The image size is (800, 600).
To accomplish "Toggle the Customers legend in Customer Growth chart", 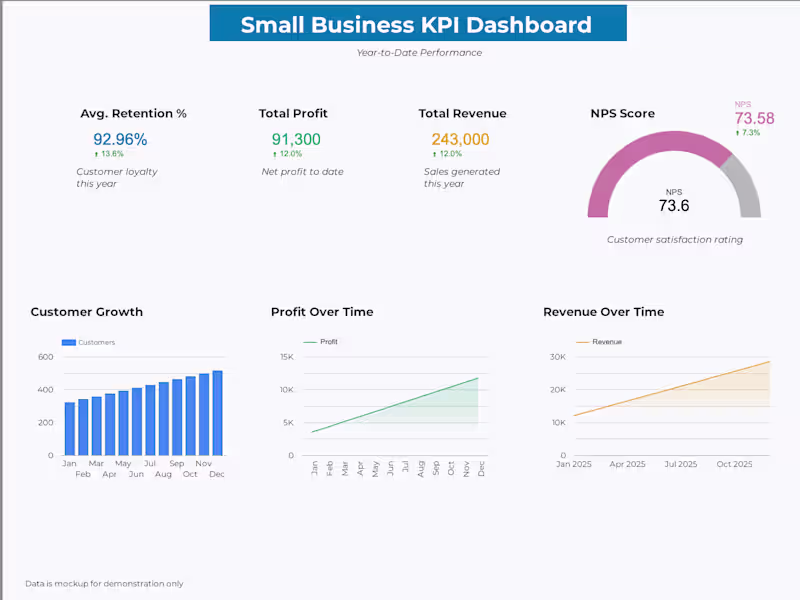I will point(83,342).
